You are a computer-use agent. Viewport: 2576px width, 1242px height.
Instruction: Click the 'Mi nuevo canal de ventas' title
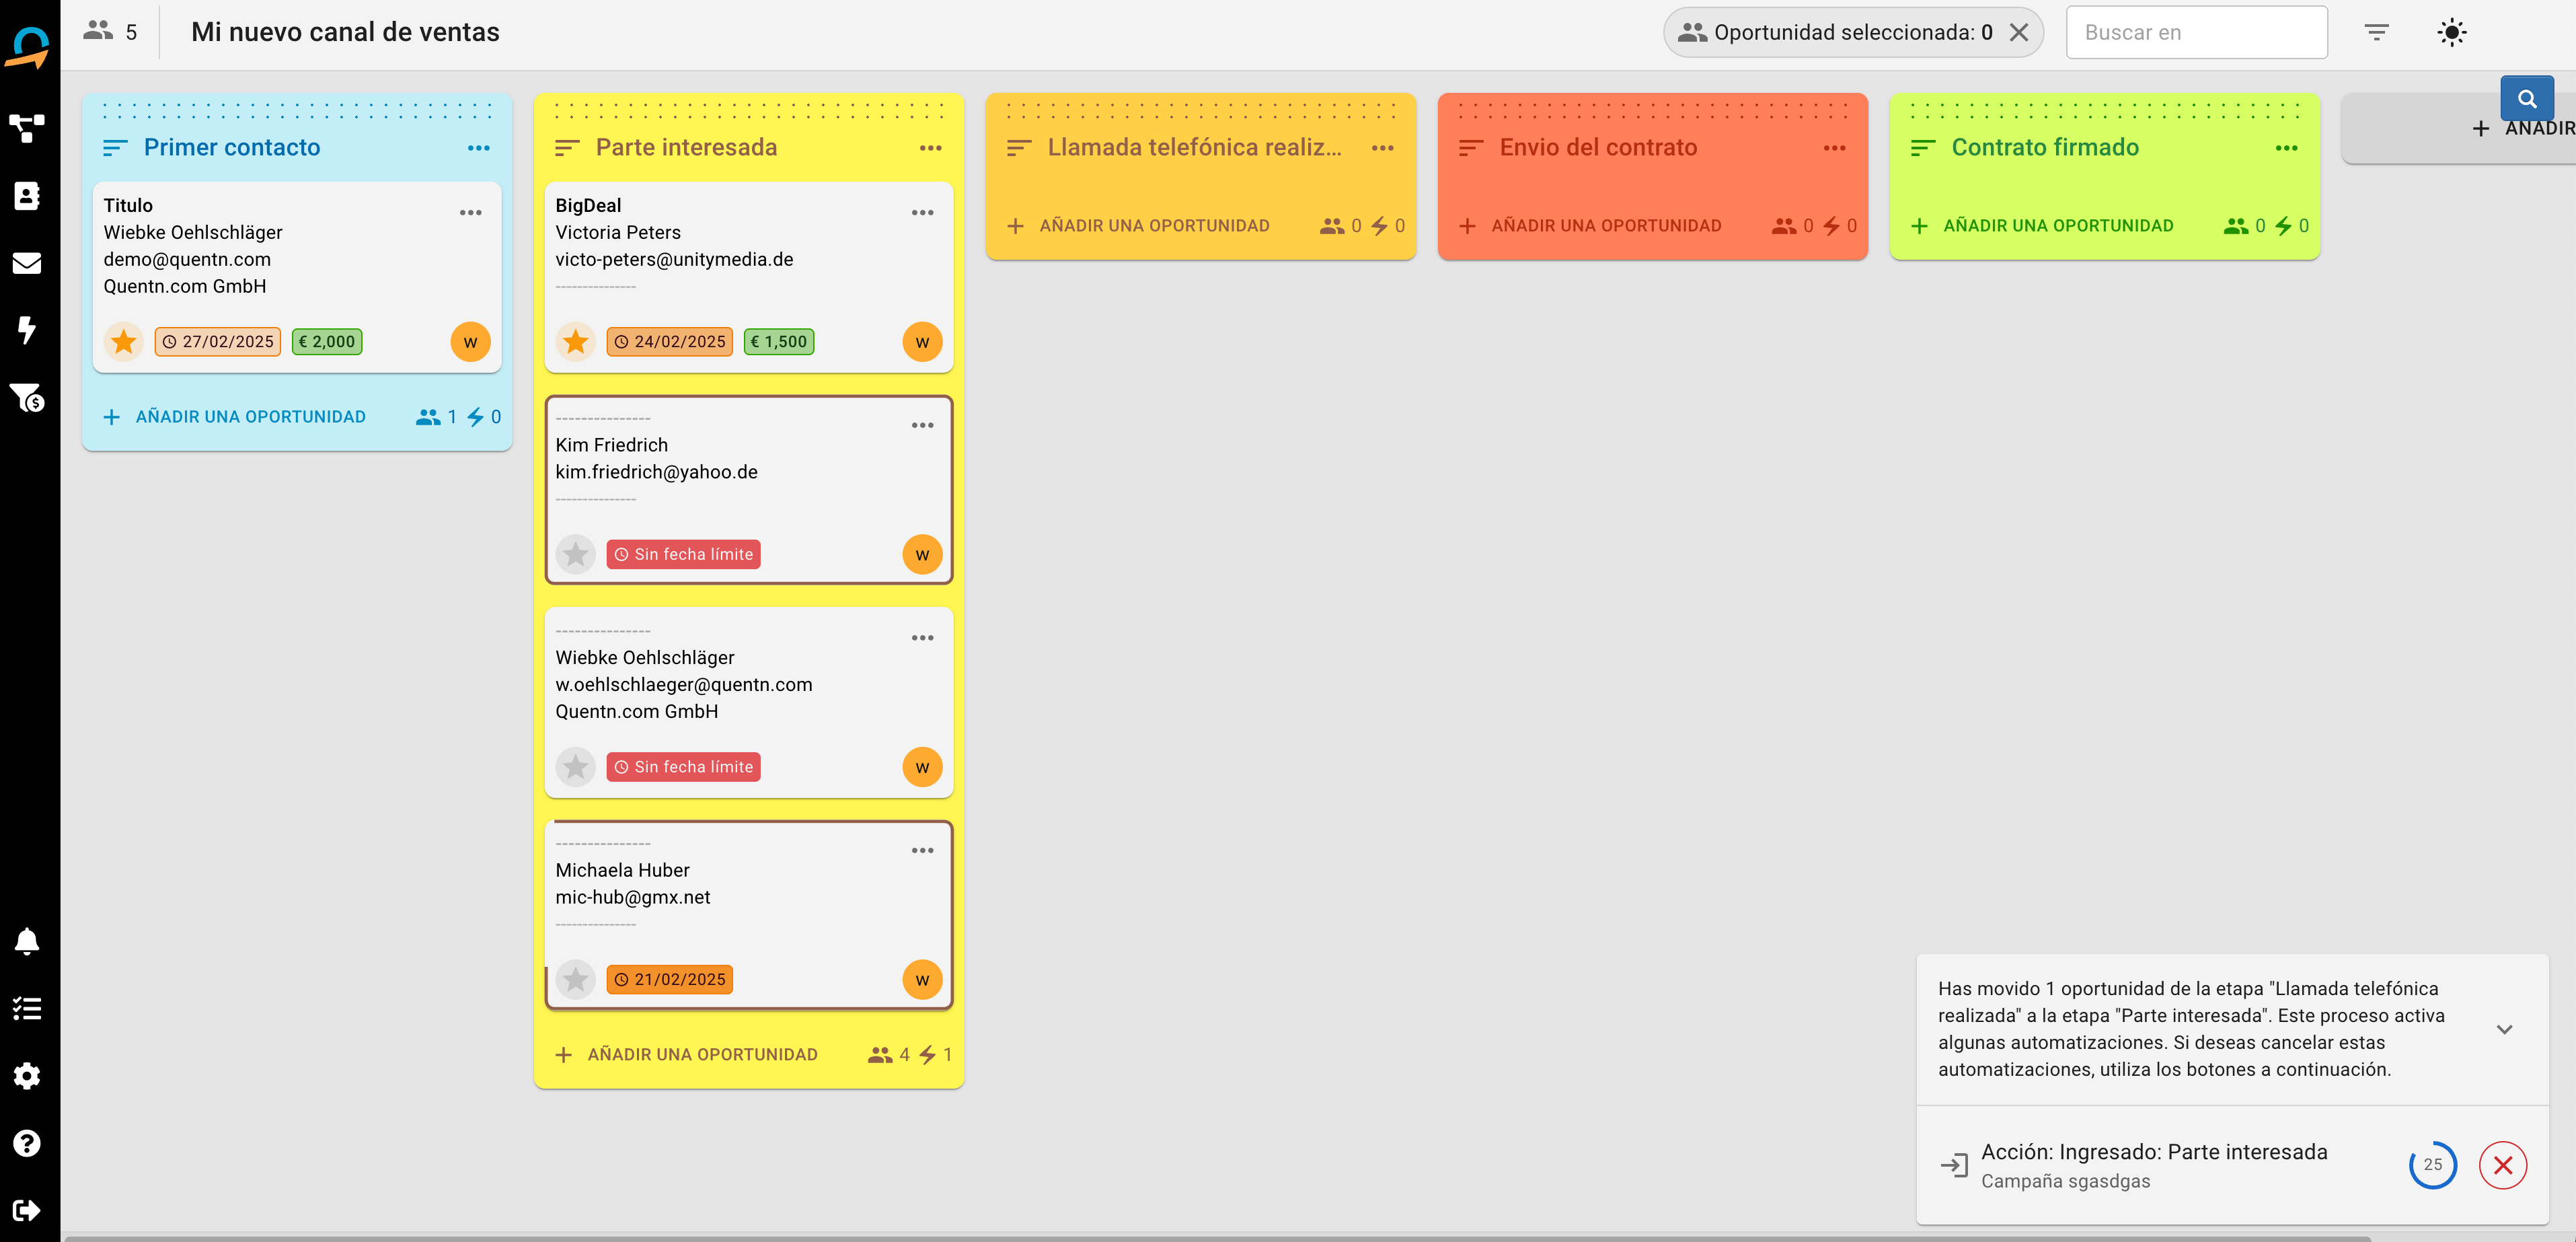tap(345, 32)
